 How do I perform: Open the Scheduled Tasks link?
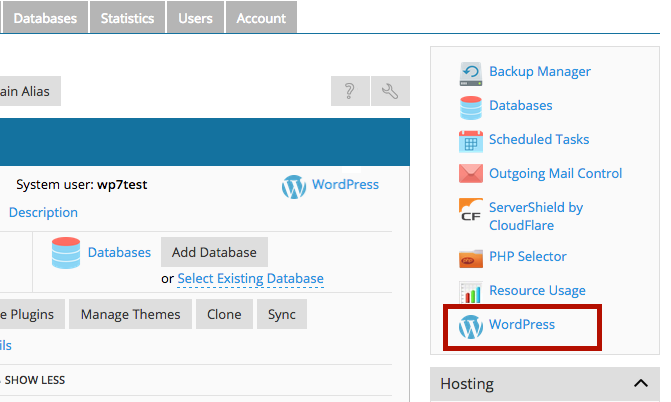tap(539, 140)
